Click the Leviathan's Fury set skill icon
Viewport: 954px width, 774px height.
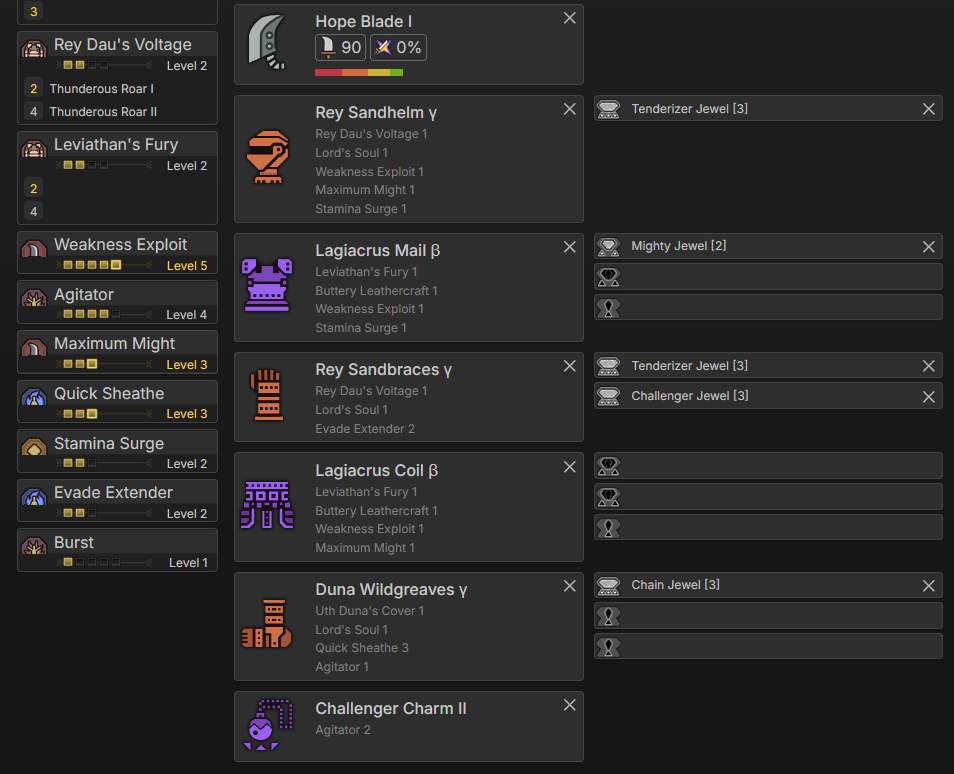[34, 147]
